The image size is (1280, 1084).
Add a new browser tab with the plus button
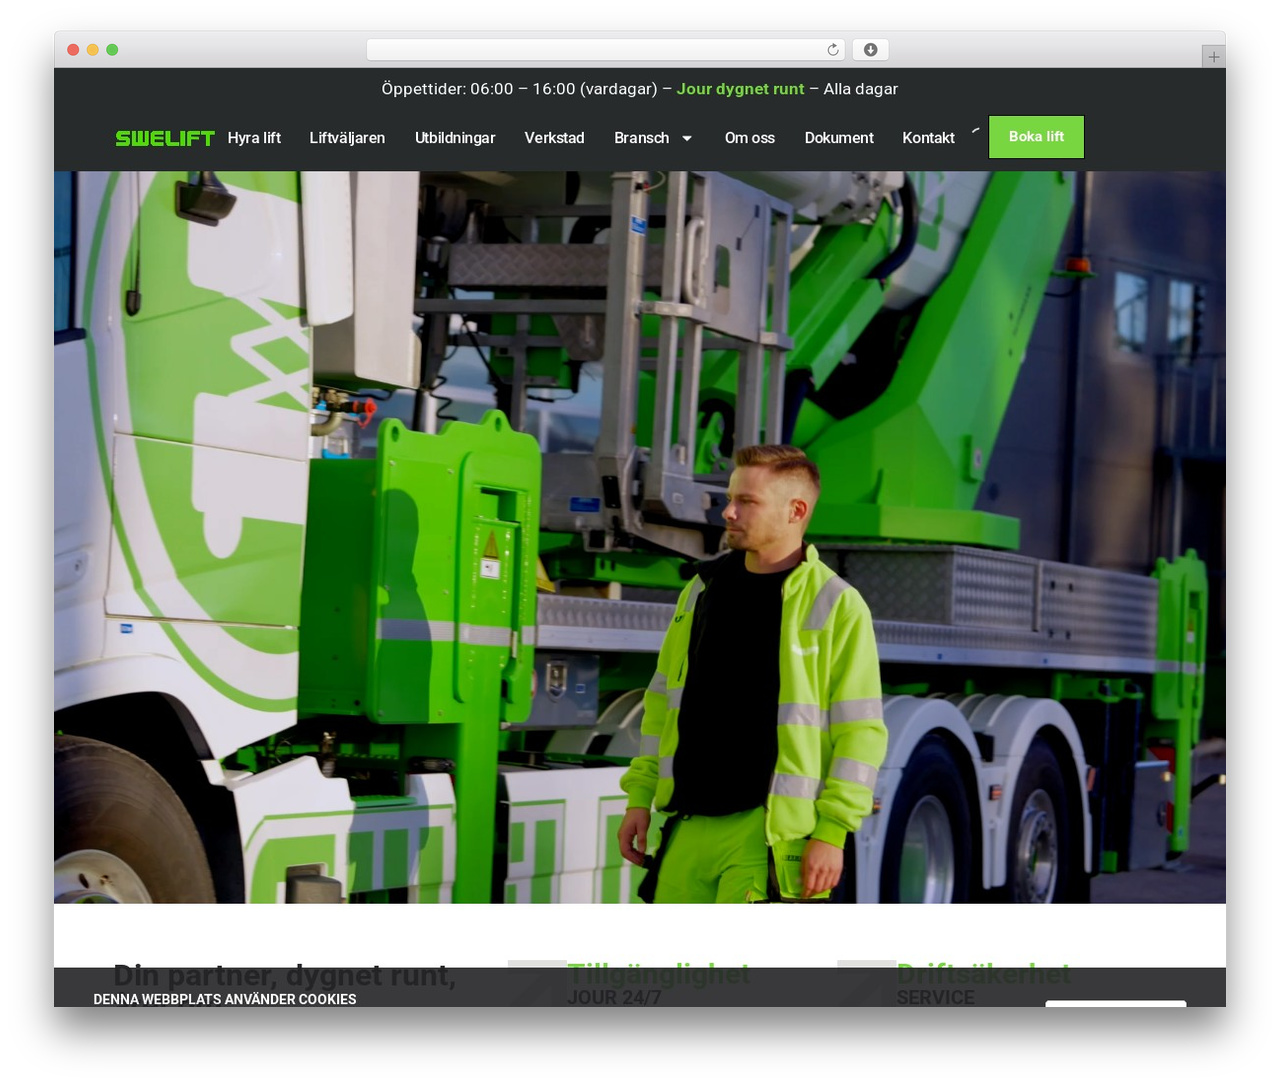pos(1213,57)
